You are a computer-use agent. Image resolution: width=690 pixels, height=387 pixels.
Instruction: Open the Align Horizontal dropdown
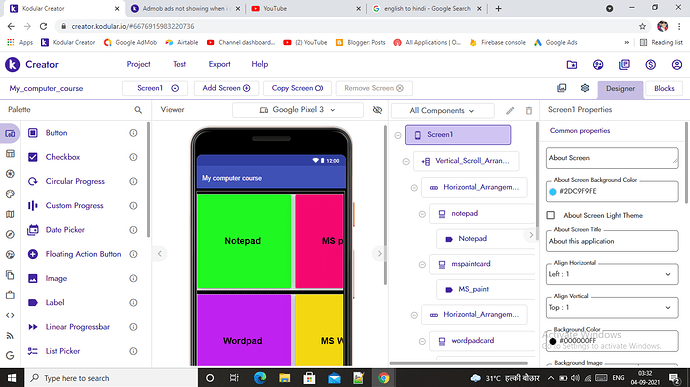point(612,274)
